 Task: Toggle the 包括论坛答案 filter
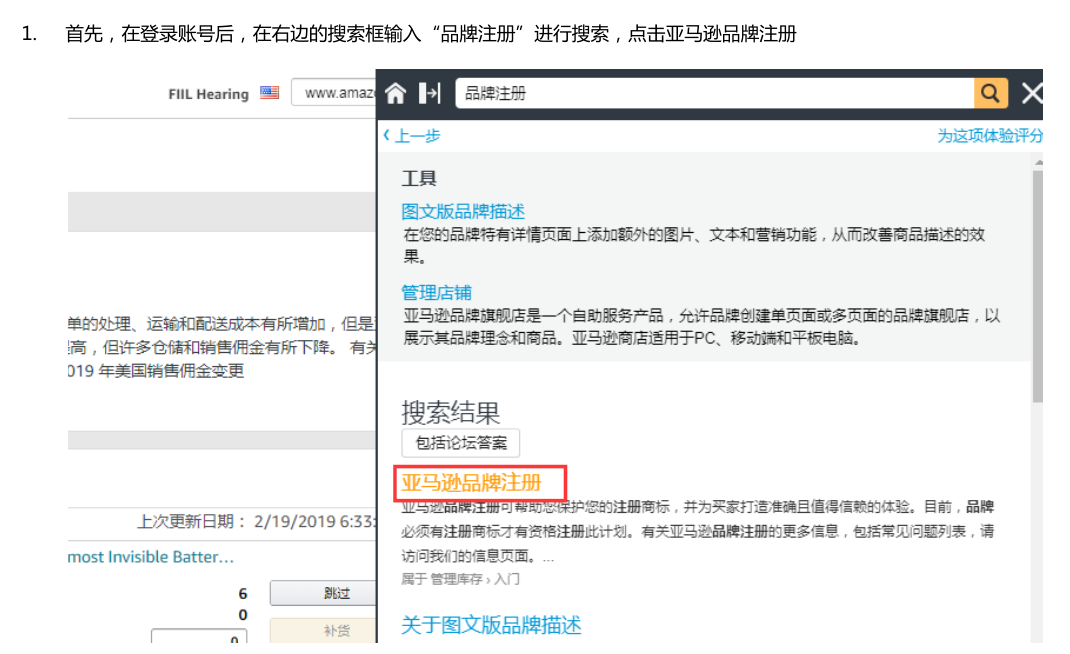point(460,443)
